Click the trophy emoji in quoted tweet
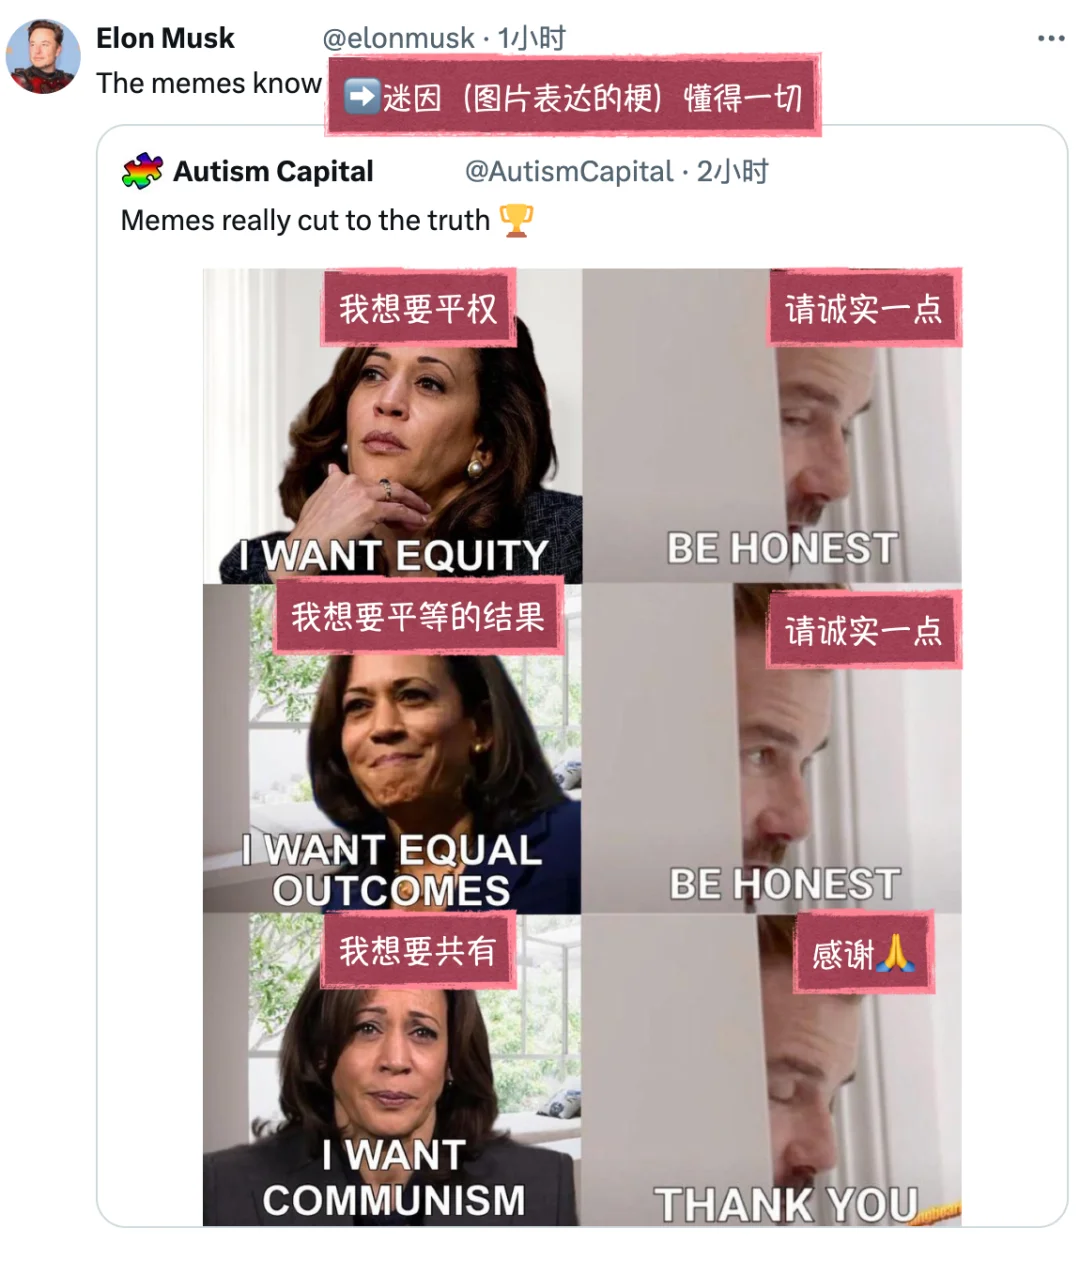 tap(516, 220)
